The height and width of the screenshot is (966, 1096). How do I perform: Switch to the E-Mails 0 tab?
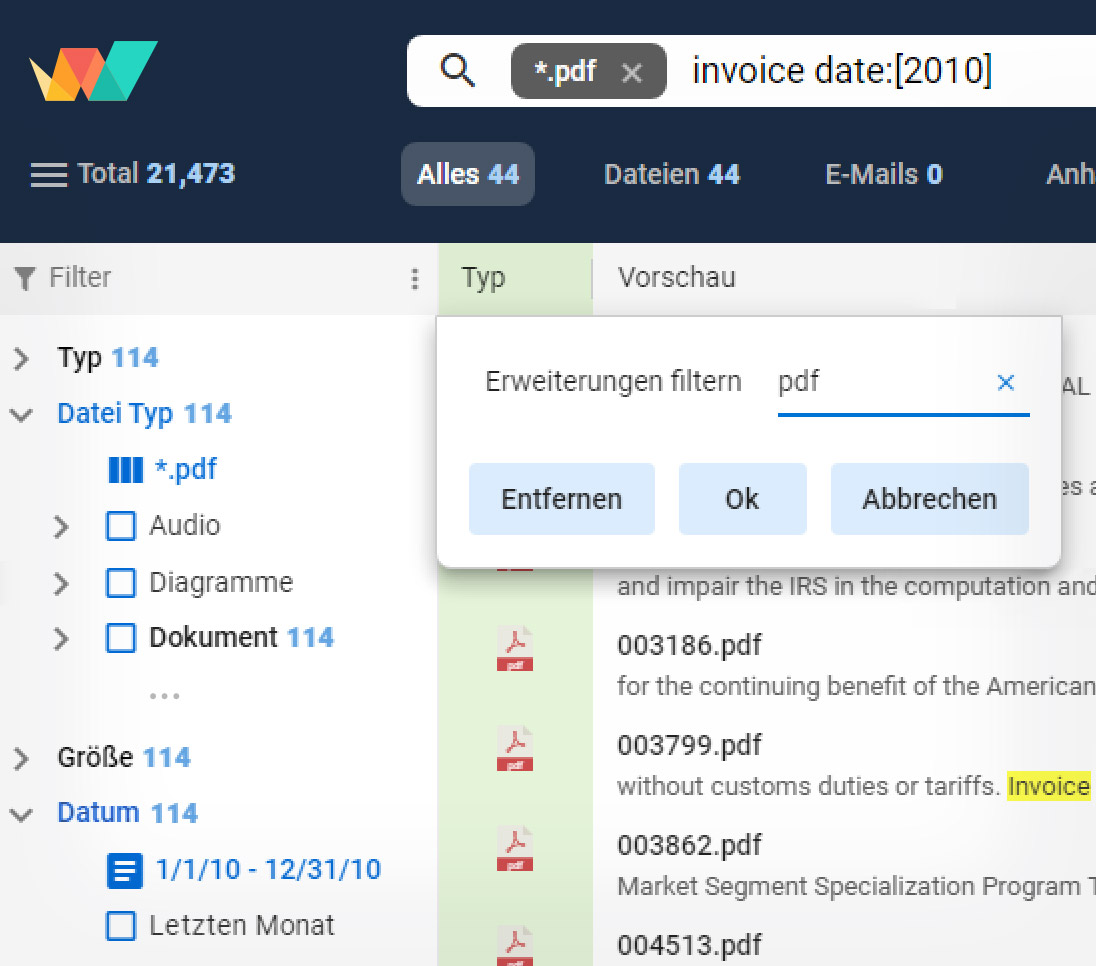pyautogui.click(x=884, y=174)
